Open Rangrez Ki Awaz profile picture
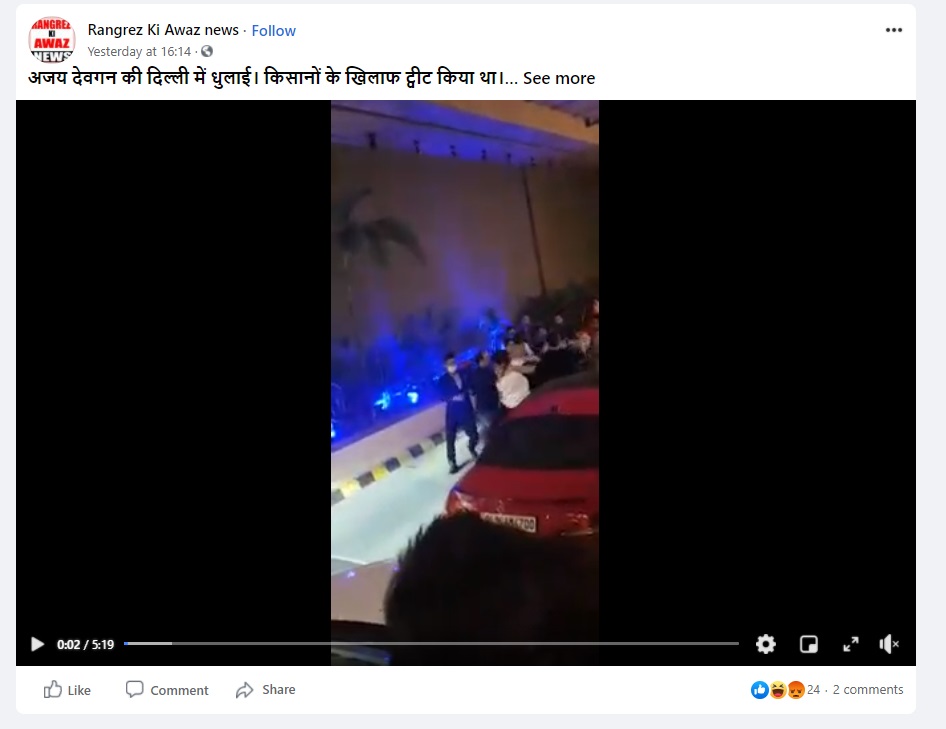Image resolution: width=946 pixels, height=729 pixels. click(x=51, y=40)
